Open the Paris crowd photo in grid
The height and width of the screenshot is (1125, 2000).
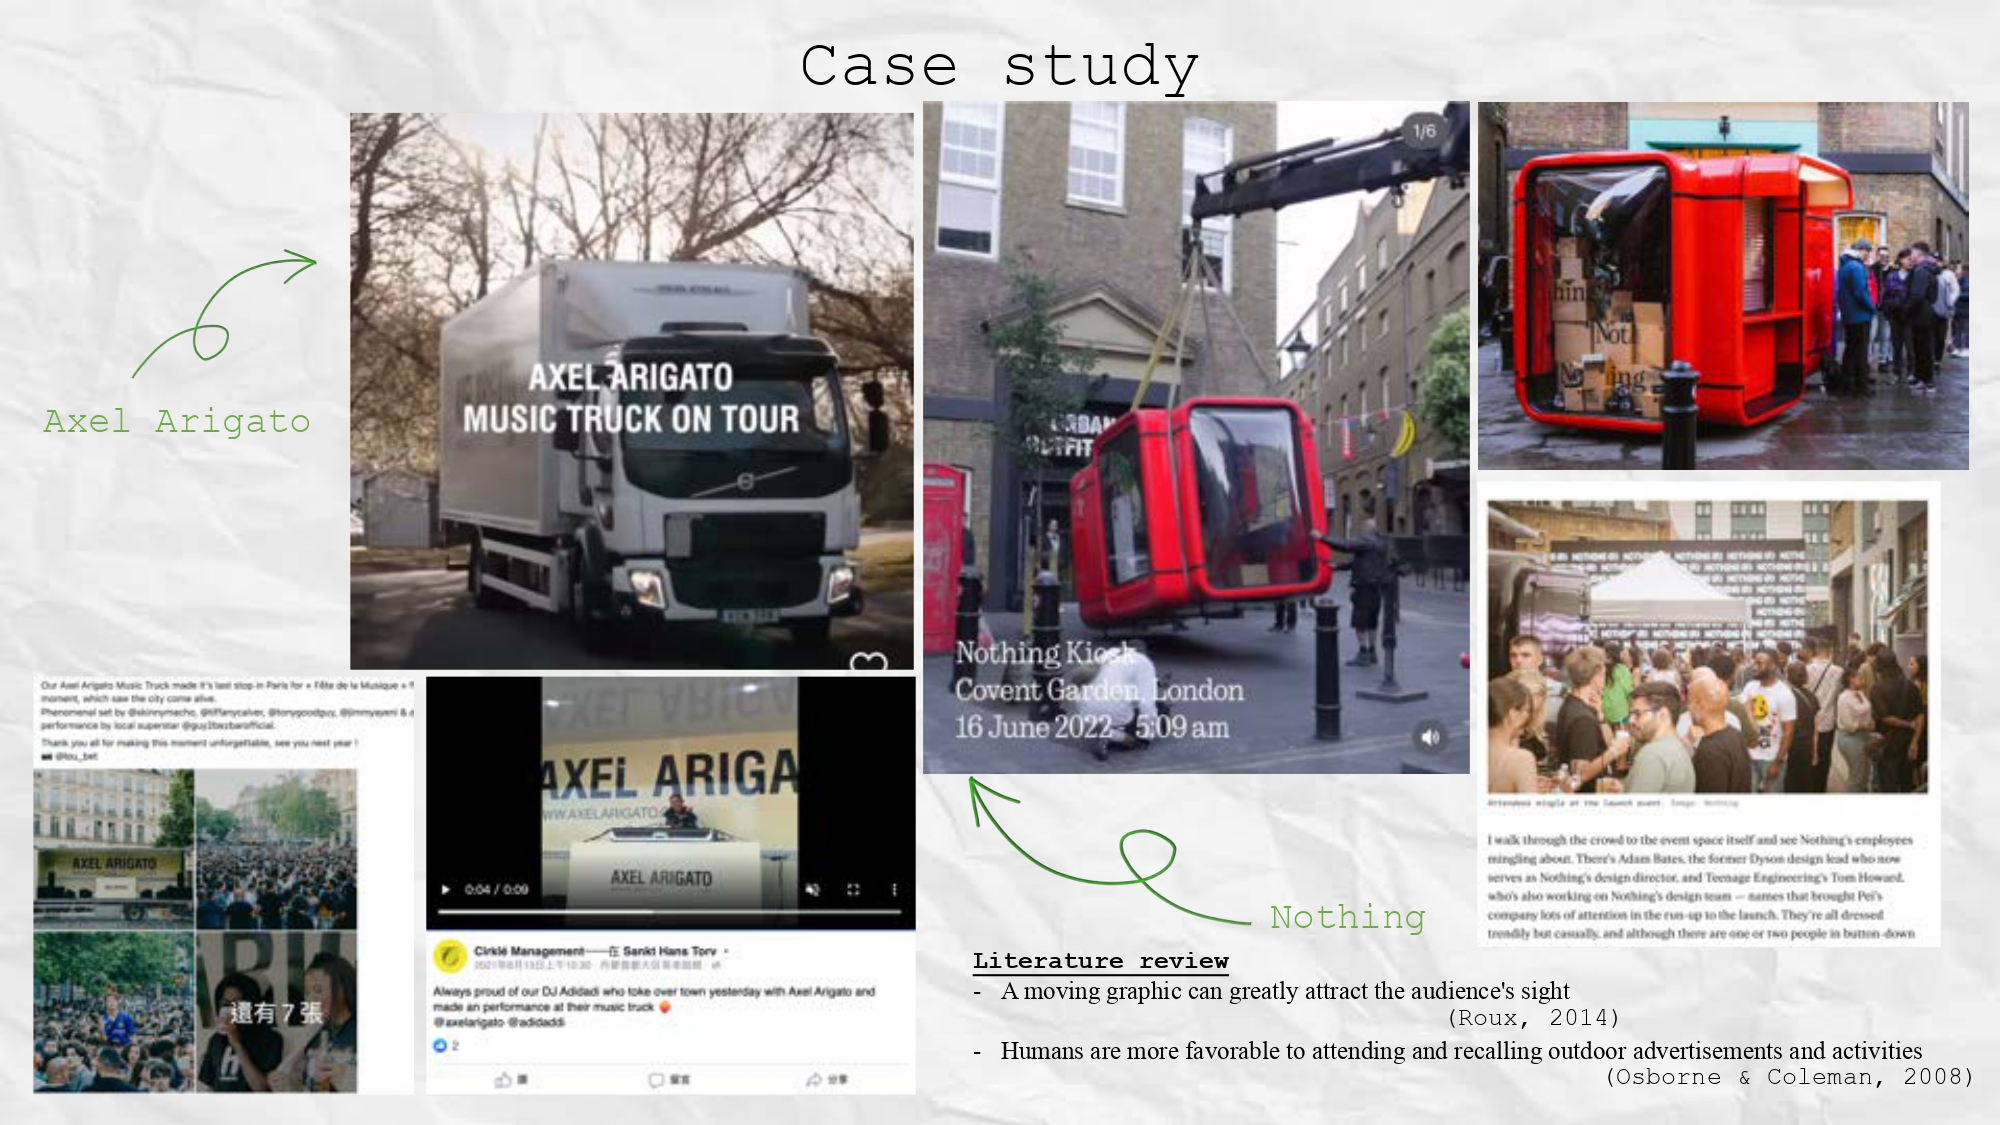tap(276, 850)
